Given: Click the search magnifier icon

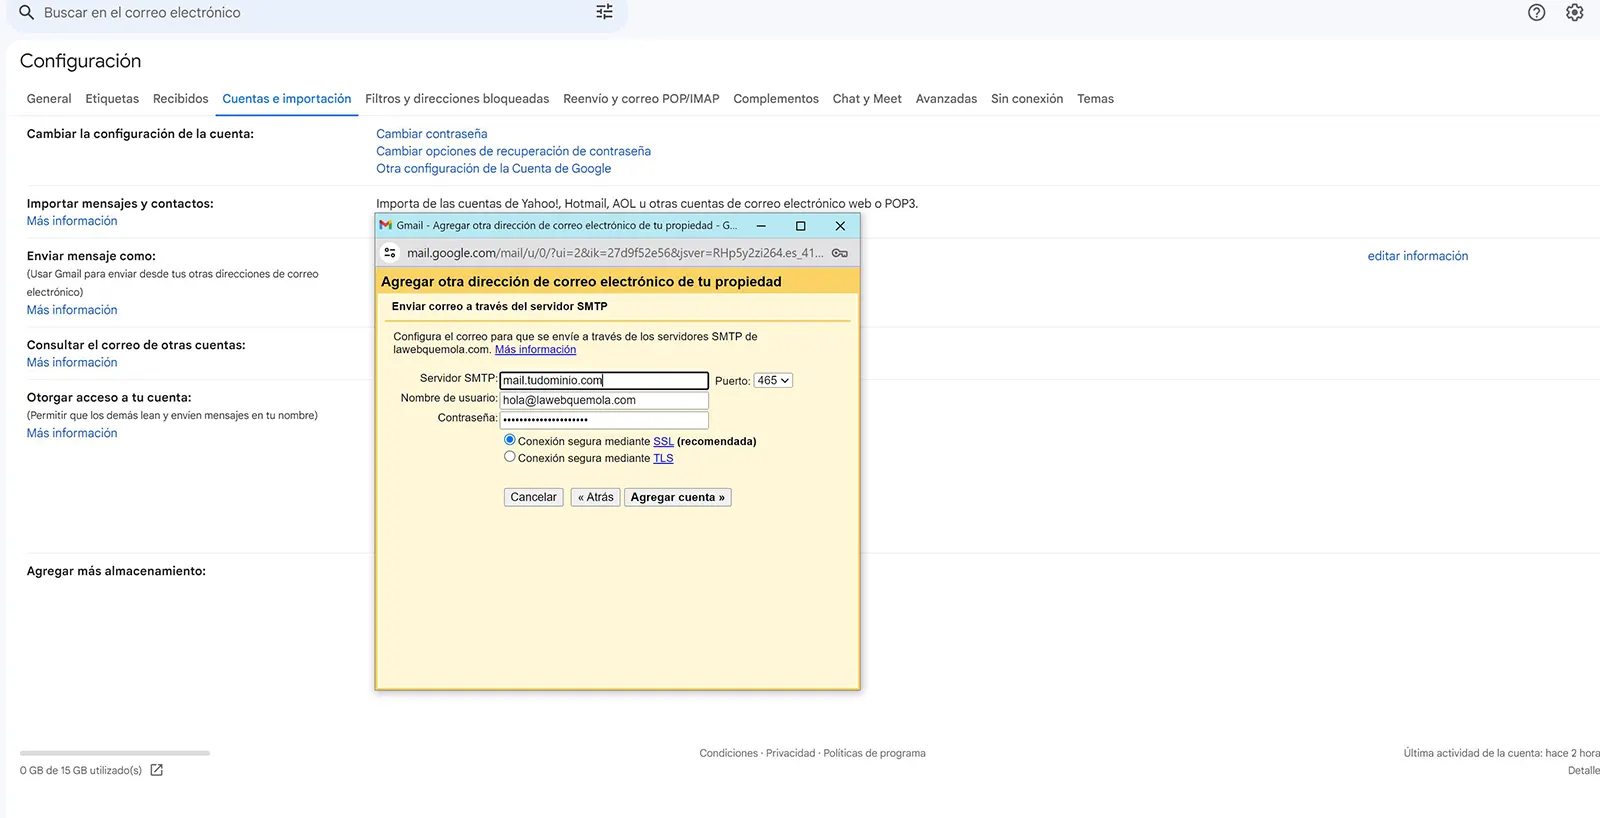Looking at the screenshot, I should pyautogui.click(x=27, y=13).
